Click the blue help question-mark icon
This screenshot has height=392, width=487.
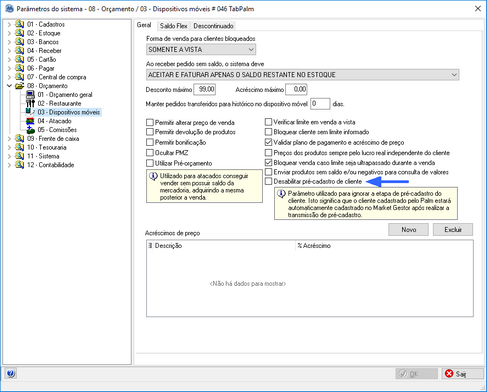pyautogui.click(x=10, y=373)
